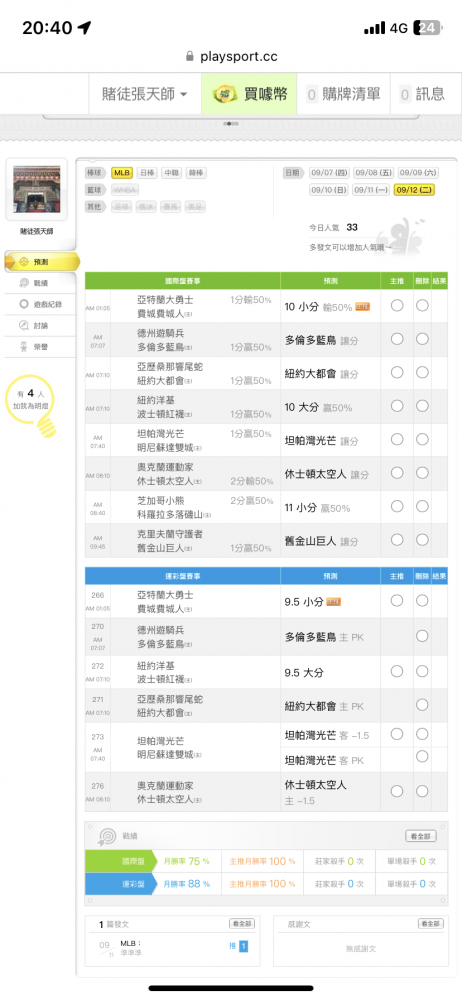Screen dimensions: 462x1000
Task: Open the 購牌清單 link
Action: click(x=344, y=94)
